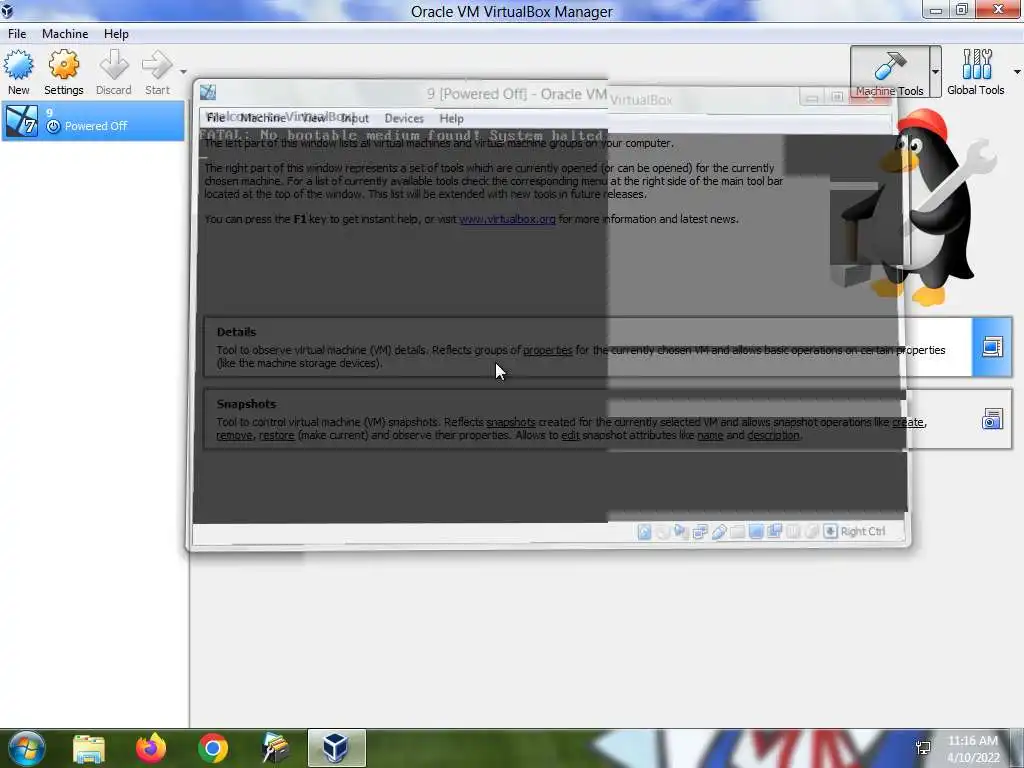The image size is (1024, 768).
Task: Open the Snapshots tool via its camera icon
Action: [x=992, y=419]
